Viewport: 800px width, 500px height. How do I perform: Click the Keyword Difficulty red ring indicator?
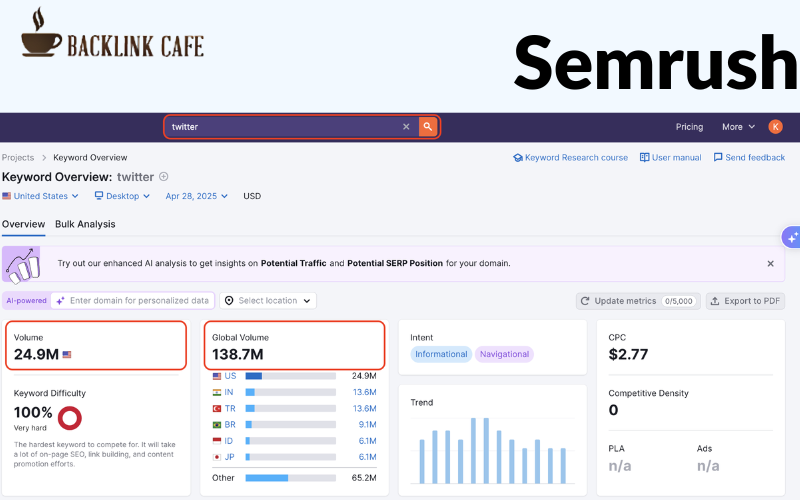70,418
